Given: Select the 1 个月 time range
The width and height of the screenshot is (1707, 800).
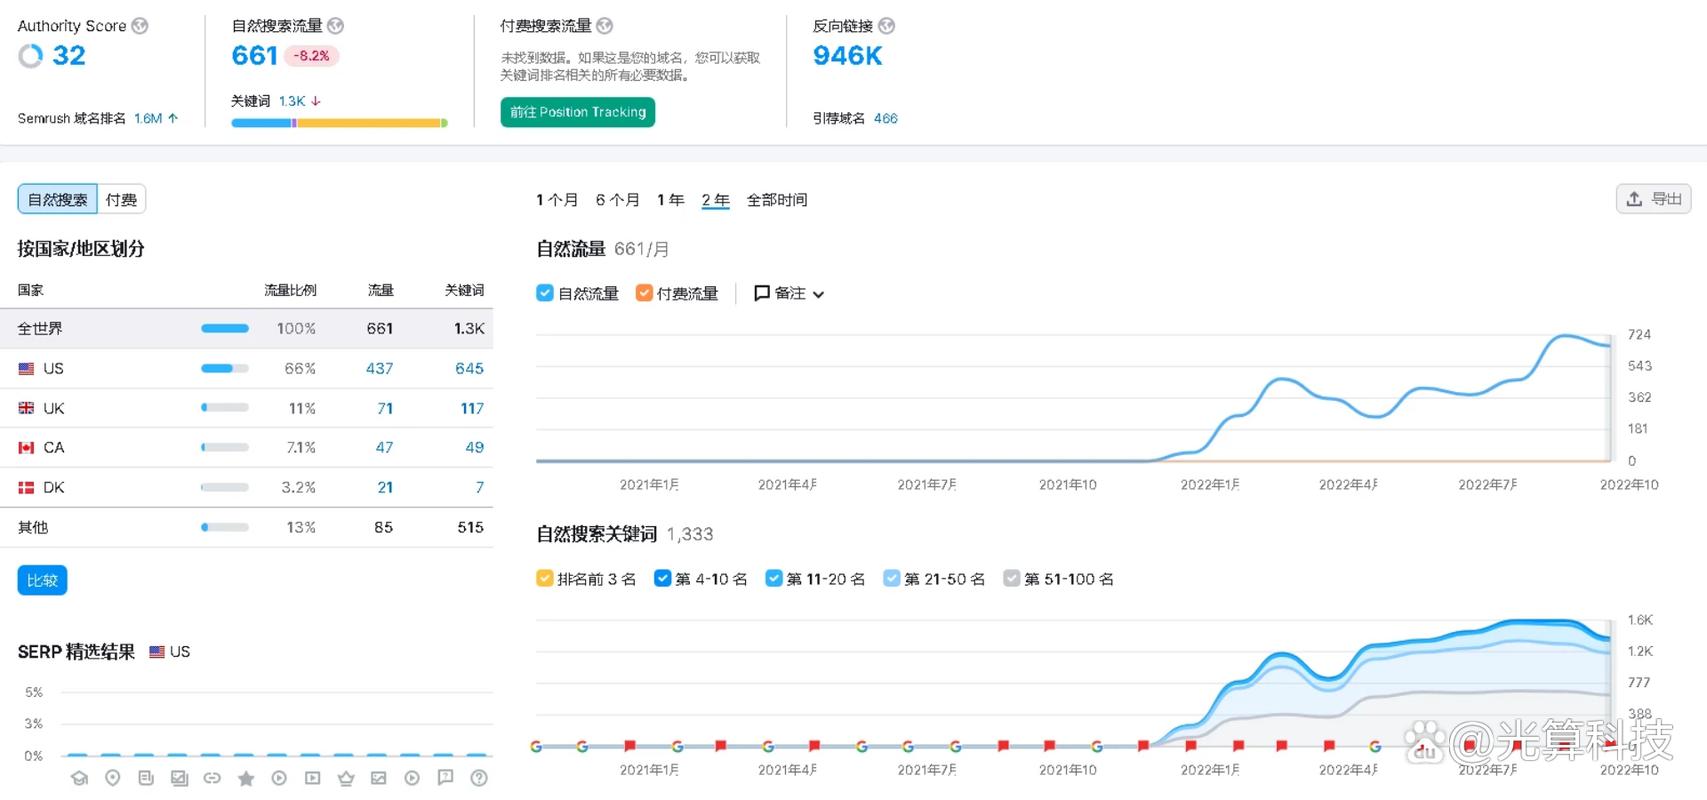Looking at the screenshot, I should click(557, 200).
